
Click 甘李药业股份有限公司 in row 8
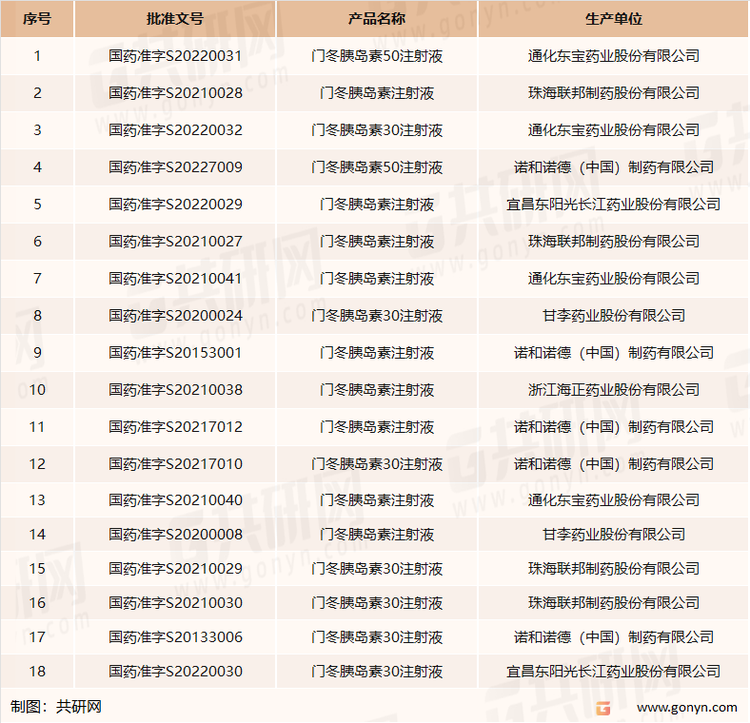point(614,316)
